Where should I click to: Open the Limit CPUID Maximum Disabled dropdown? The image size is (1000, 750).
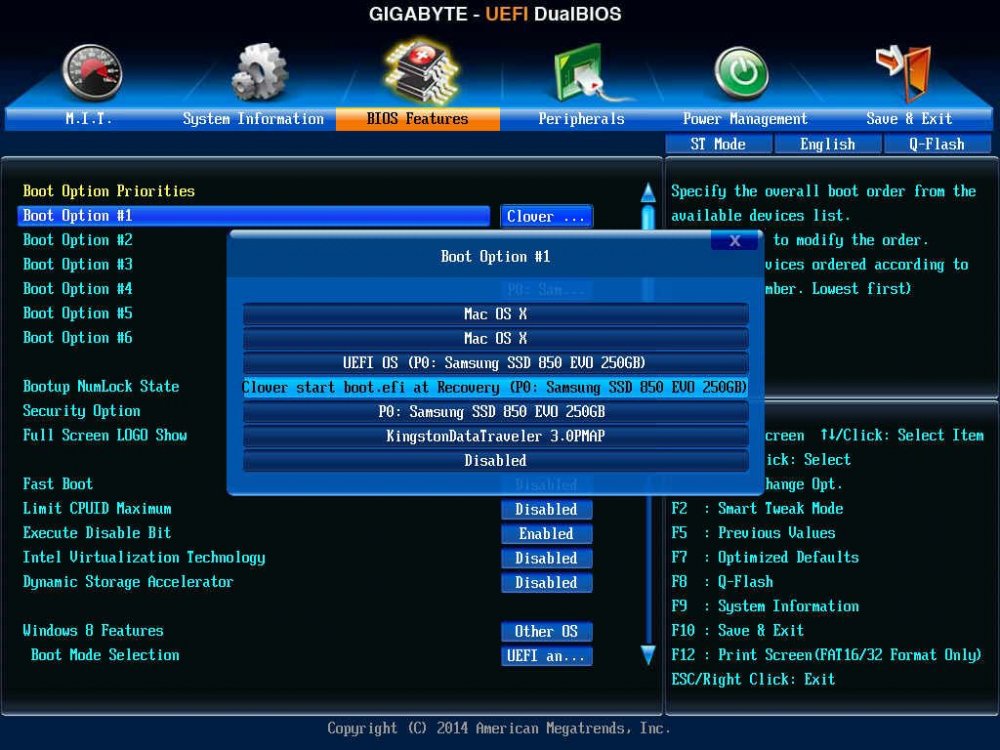pos(547,510)
